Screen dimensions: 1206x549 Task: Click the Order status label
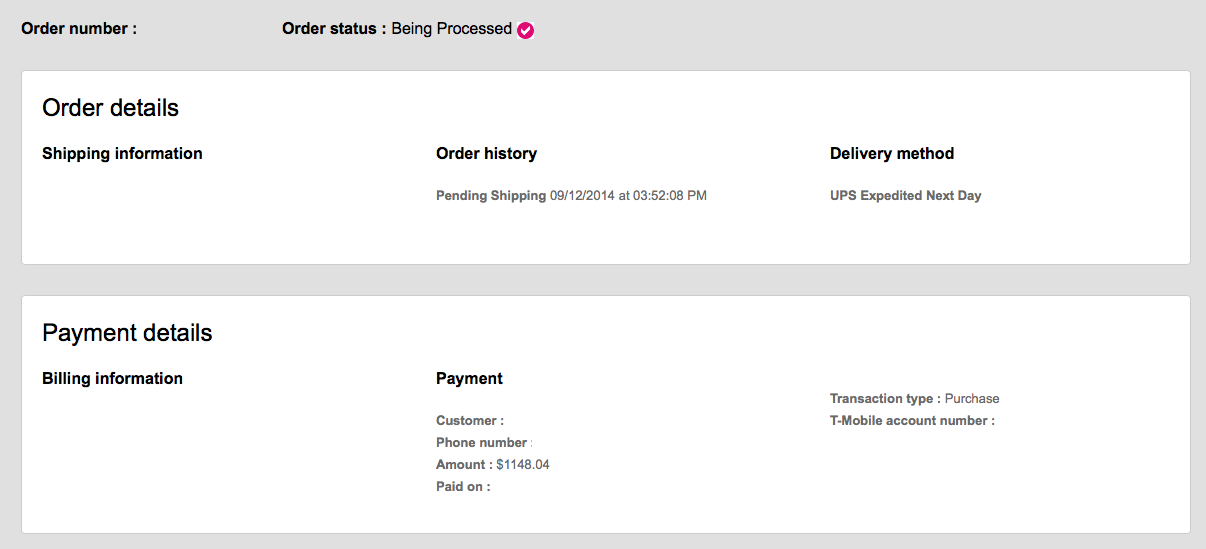point(334,29)
